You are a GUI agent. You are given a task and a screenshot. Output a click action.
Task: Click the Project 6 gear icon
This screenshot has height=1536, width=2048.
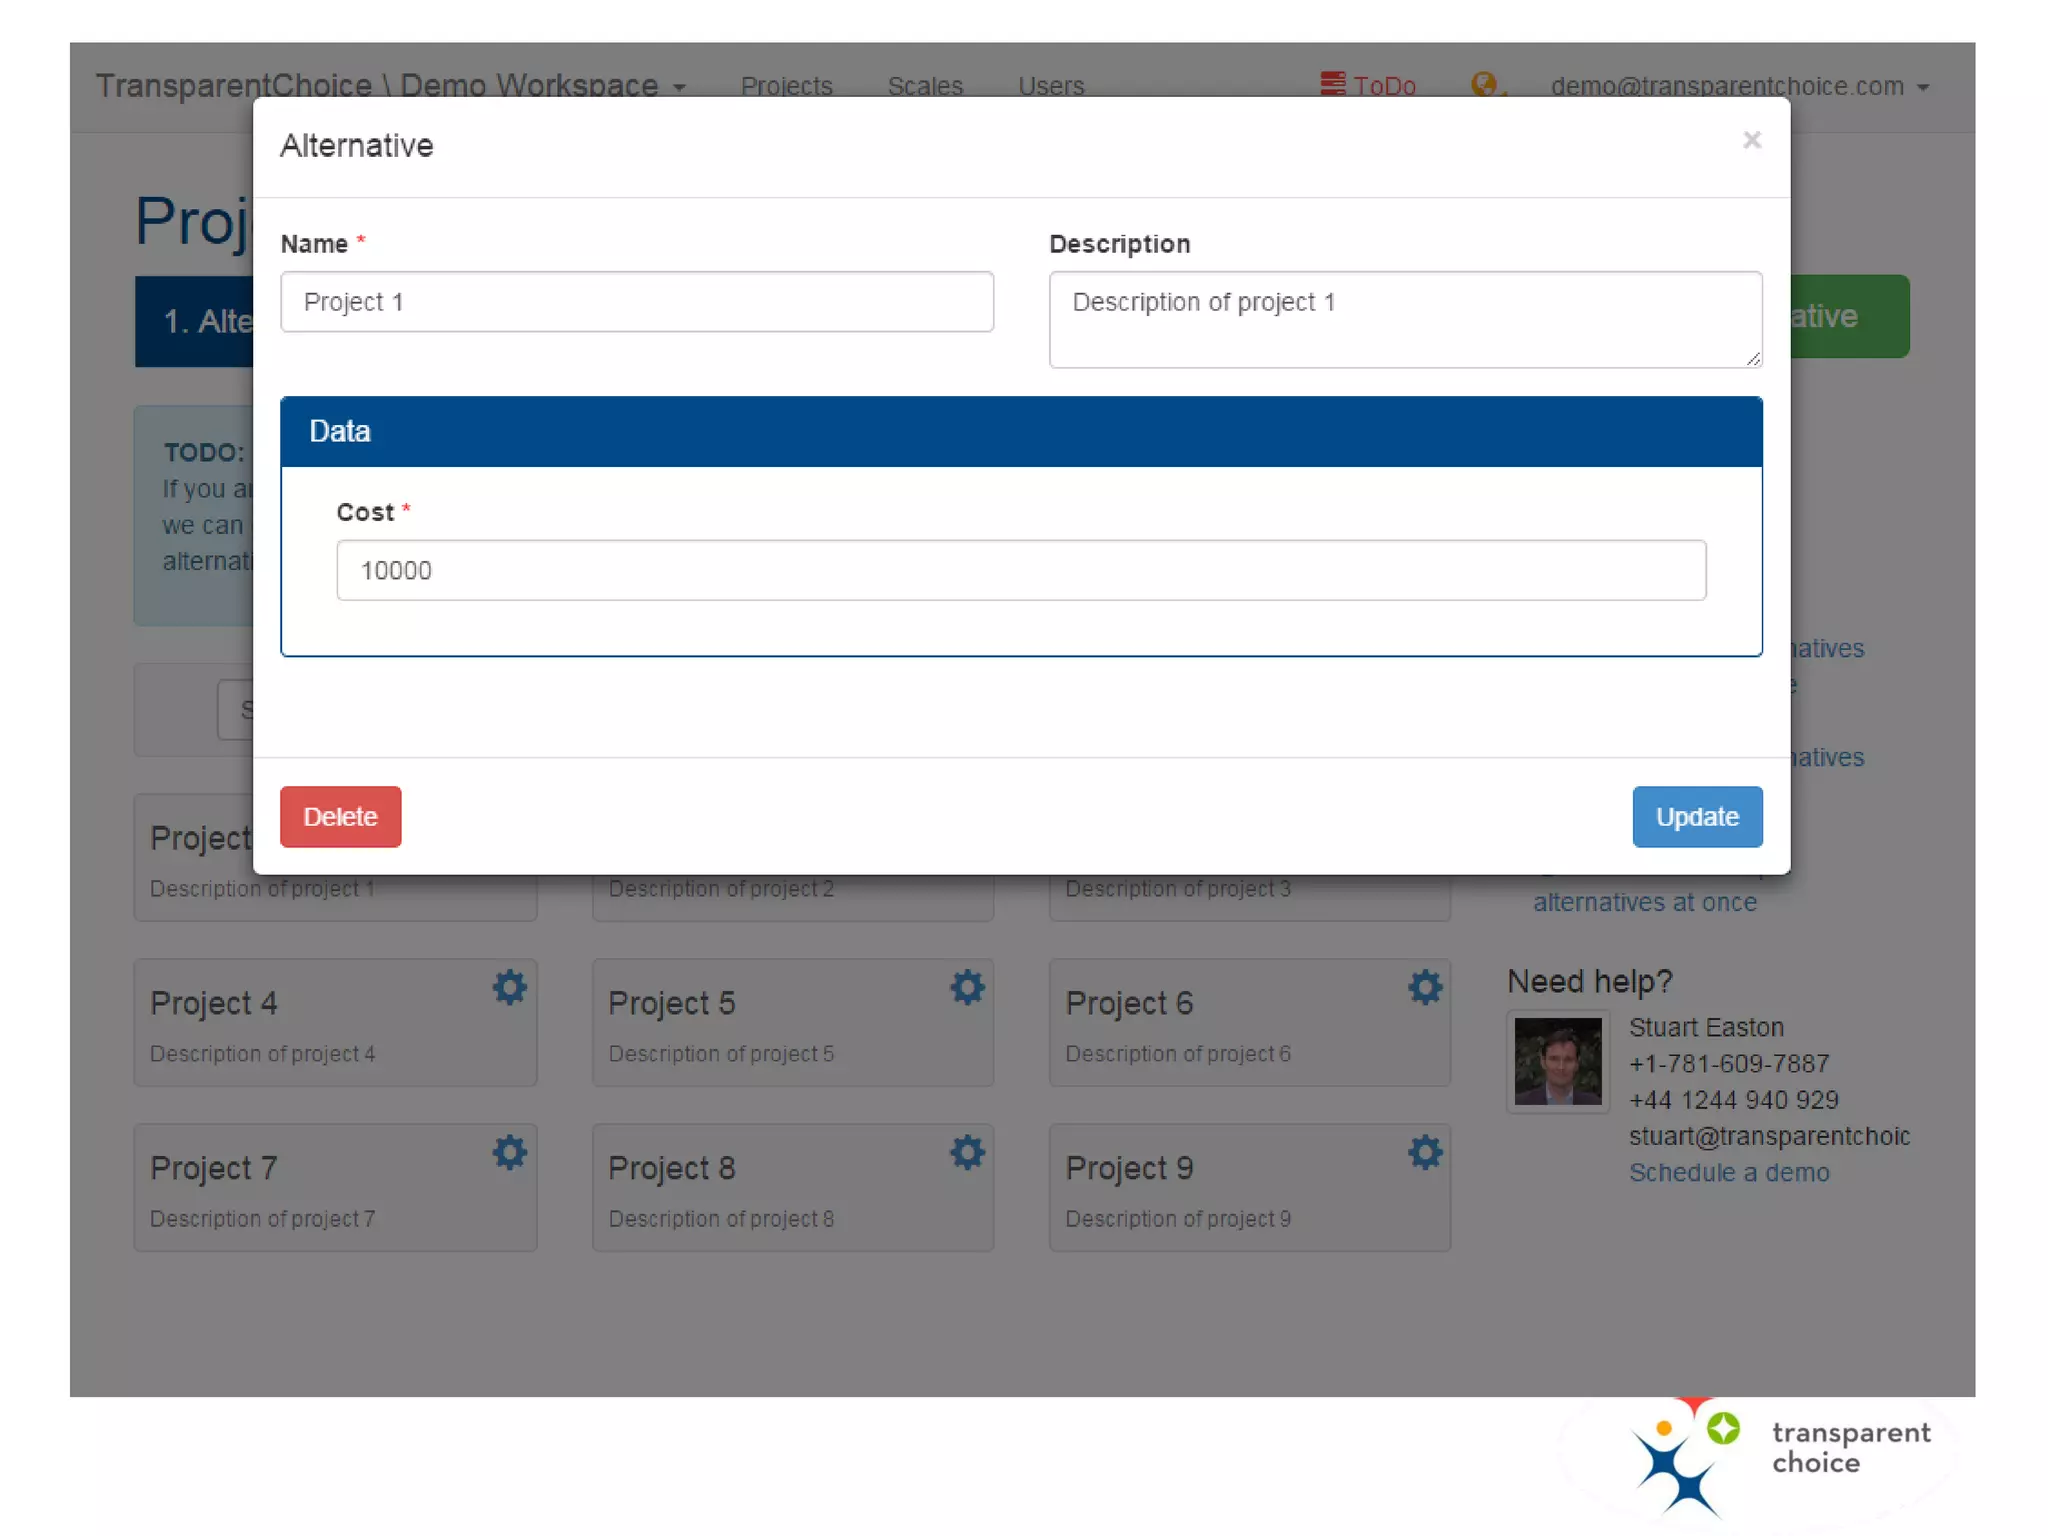coord(1425,988)
